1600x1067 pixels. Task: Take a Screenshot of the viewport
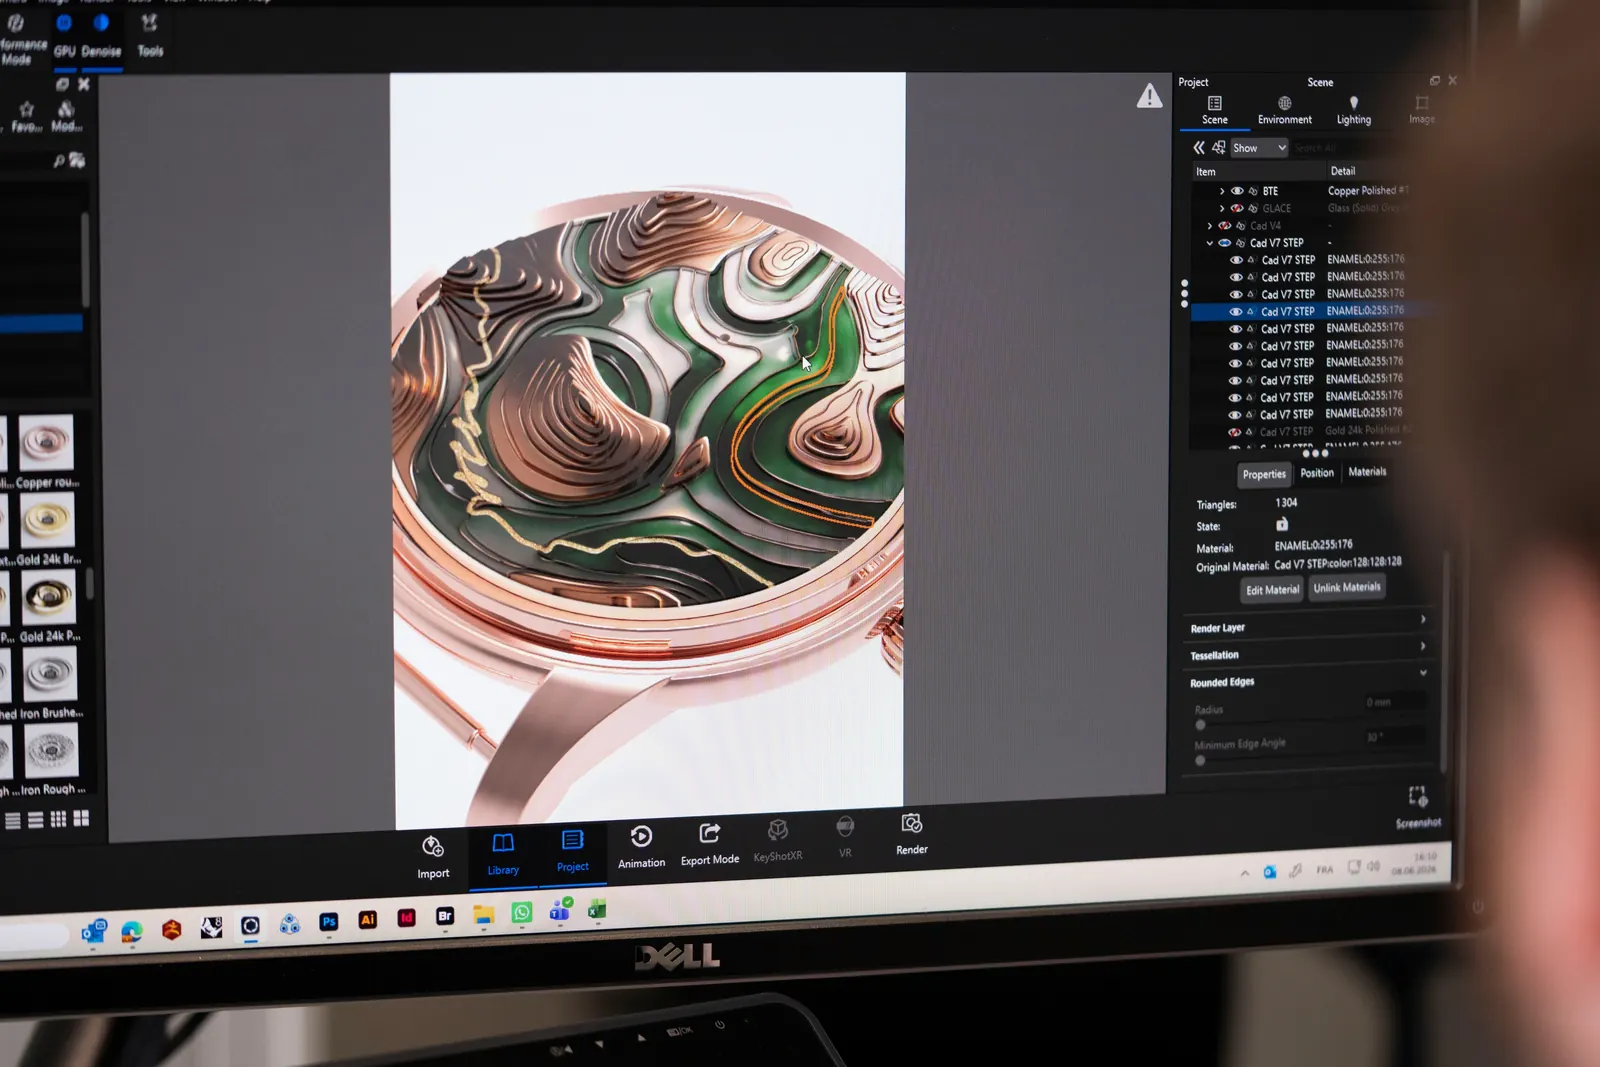pyautogui.click(x=1418, y=806)
